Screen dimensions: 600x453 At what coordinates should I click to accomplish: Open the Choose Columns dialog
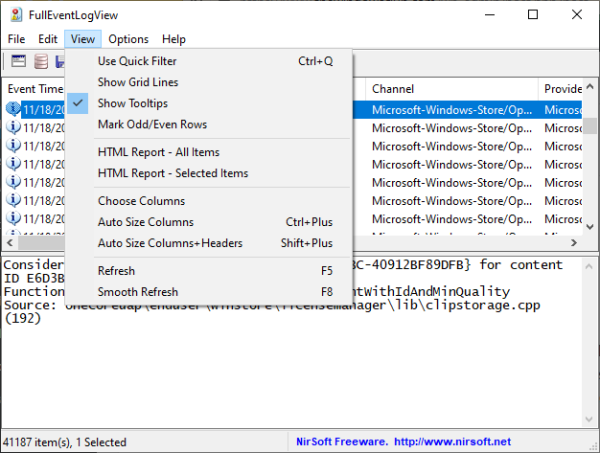coord(141,201)
